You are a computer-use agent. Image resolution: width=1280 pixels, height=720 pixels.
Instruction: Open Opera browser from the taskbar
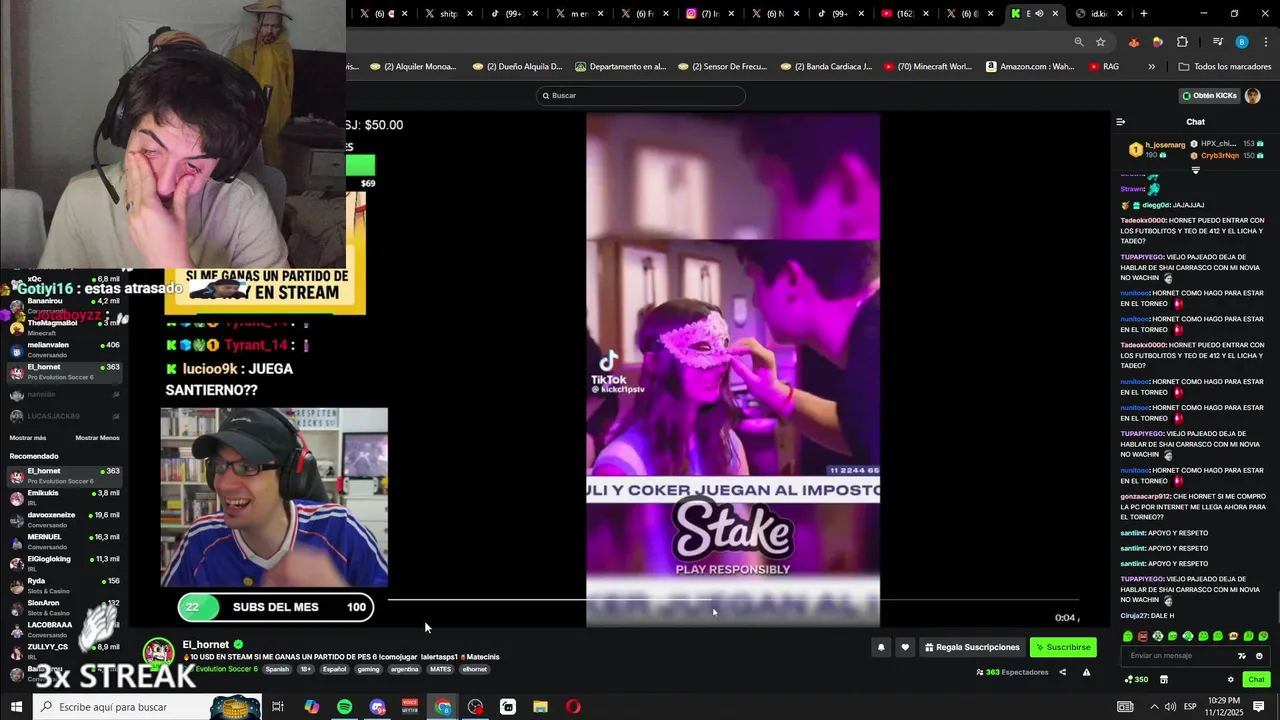(573, 707)
